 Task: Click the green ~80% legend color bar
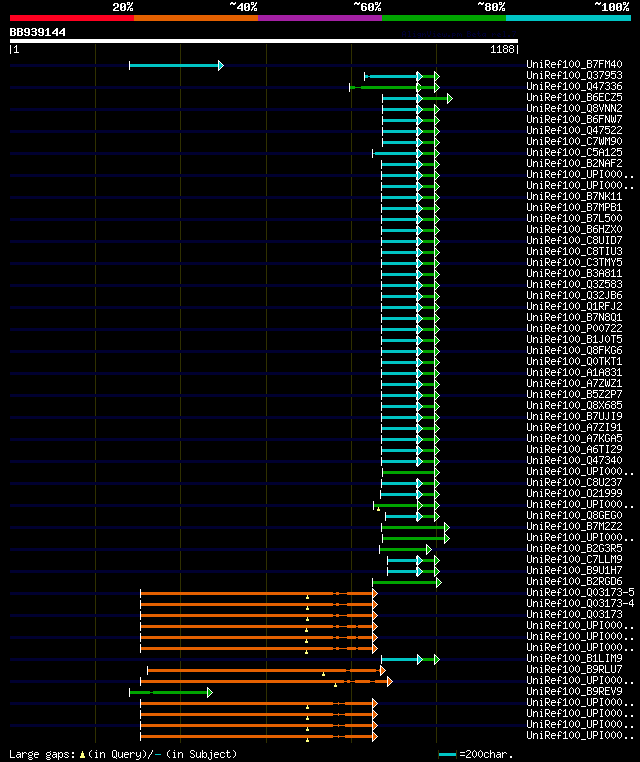[444, 18]
